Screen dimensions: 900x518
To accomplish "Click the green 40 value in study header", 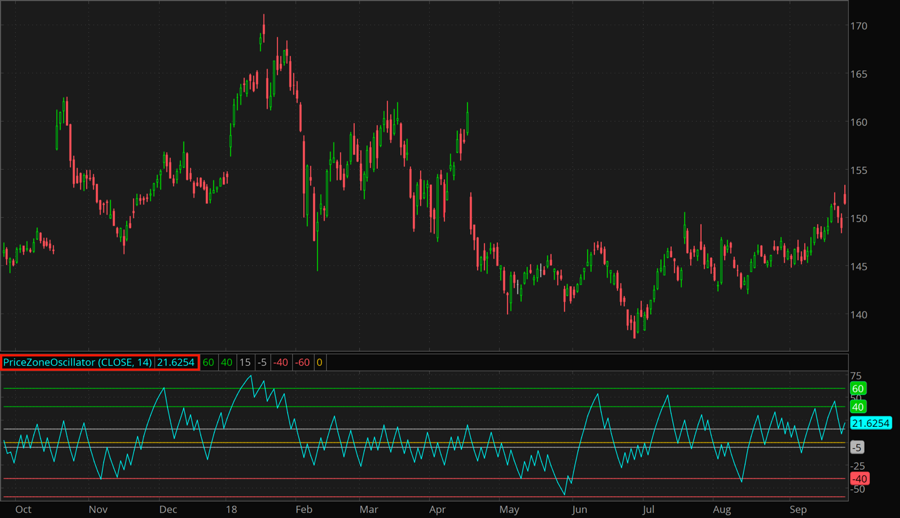I will coord(227,362).
